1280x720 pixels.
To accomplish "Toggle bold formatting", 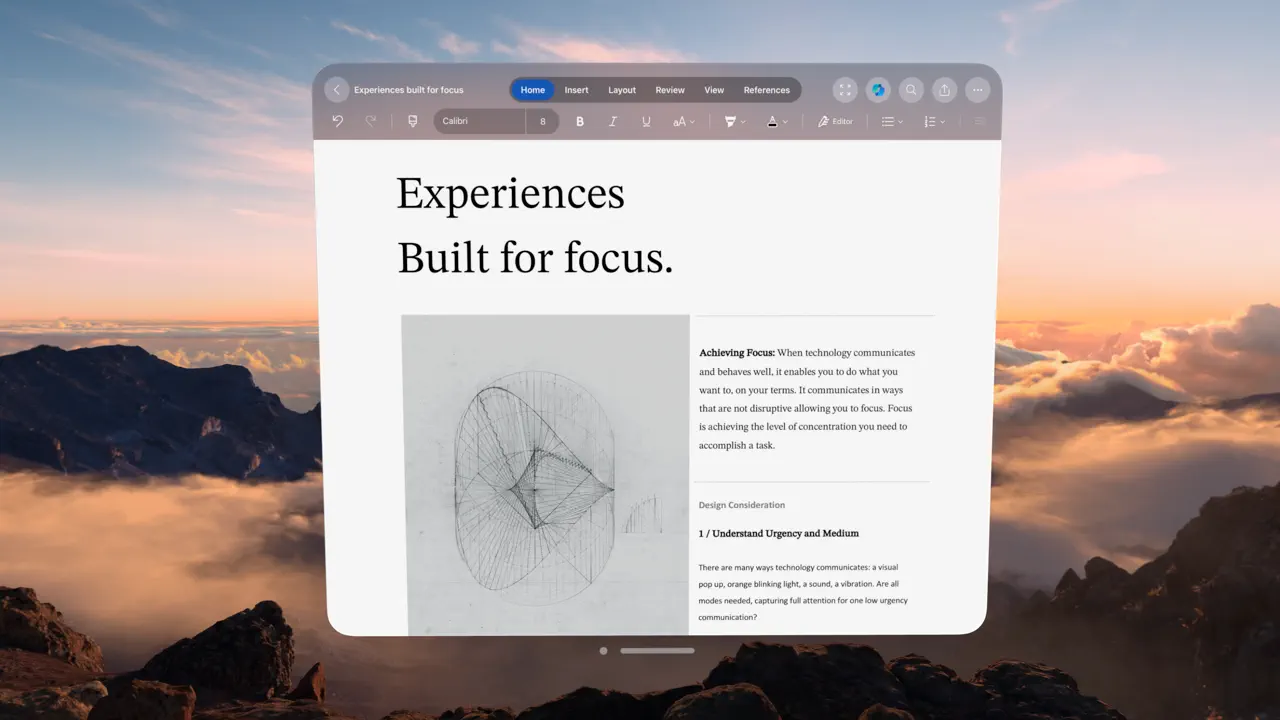I will tap(580, 121).
